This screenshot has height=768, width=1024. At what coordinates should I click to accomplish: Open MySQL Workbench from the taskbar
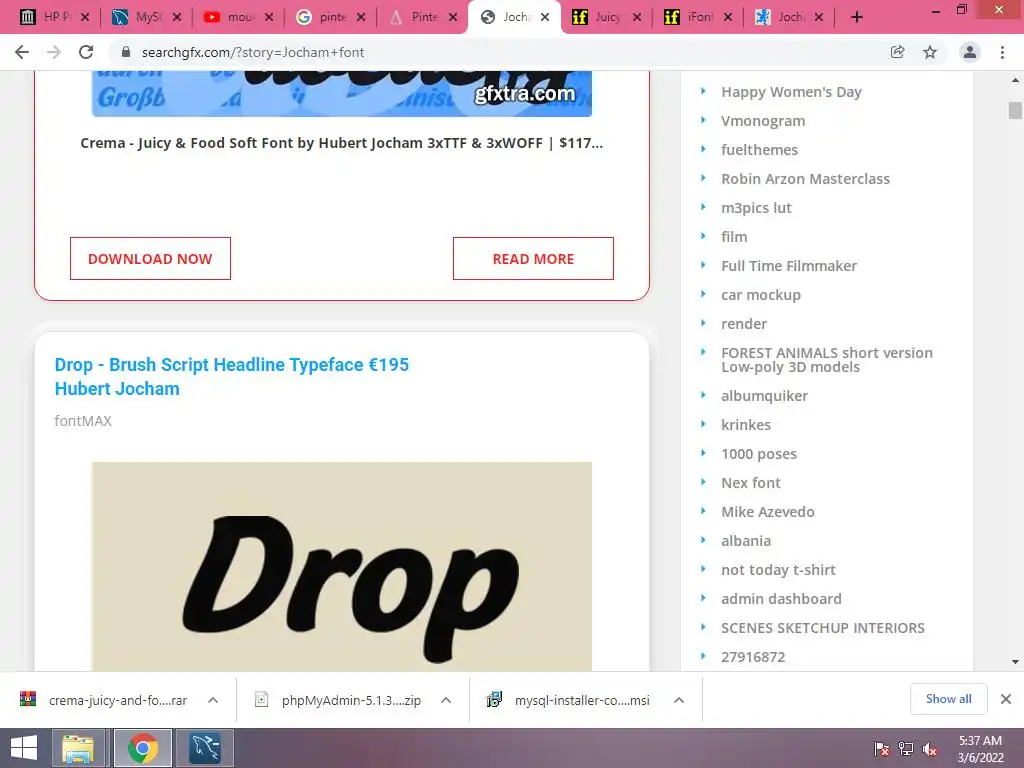point(205,748)
